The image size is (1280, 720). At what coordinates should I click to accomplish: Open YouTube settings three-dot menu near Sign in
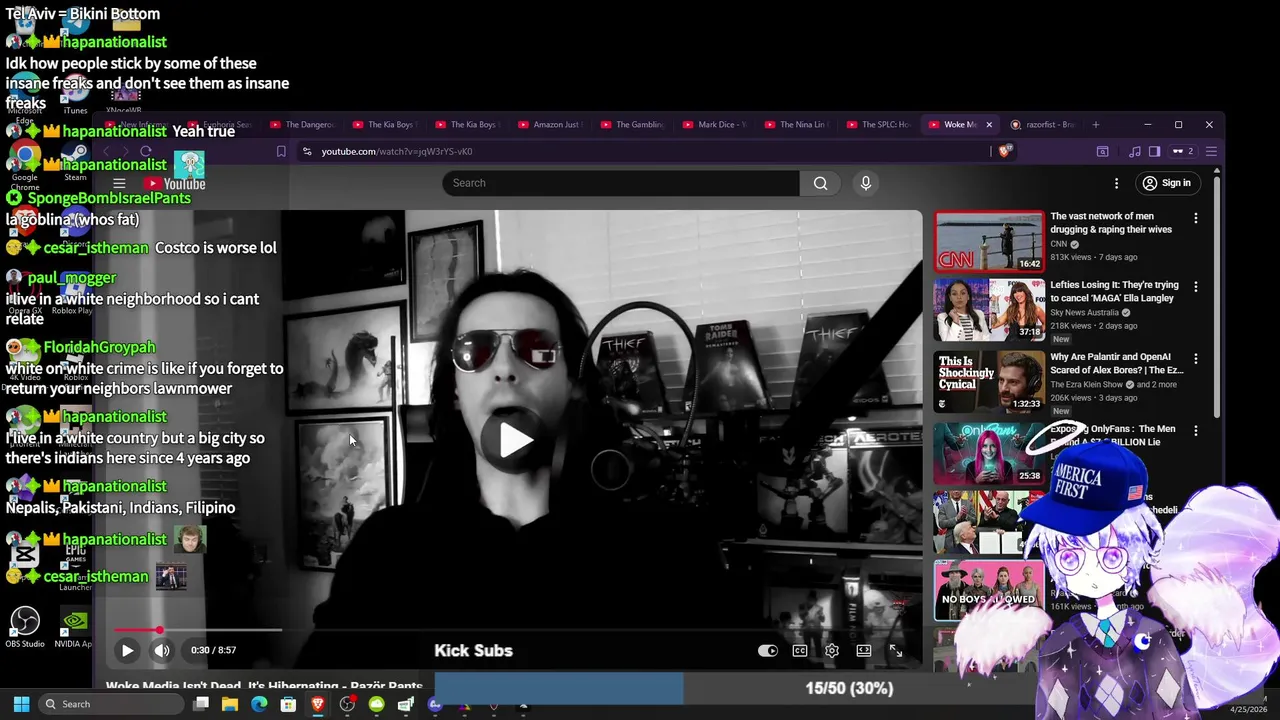coord(1116,183)
